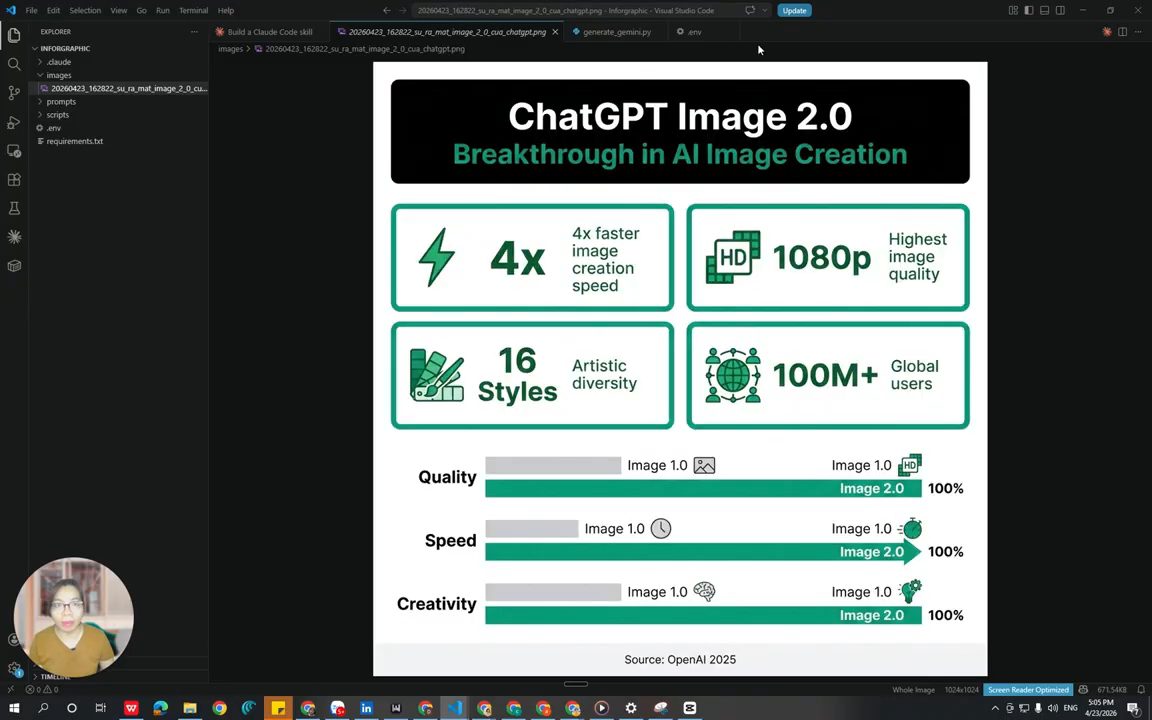Open the View menu
Image resolution: width=1152 pixels, height=720 pixels.
[x=119, y=10]
